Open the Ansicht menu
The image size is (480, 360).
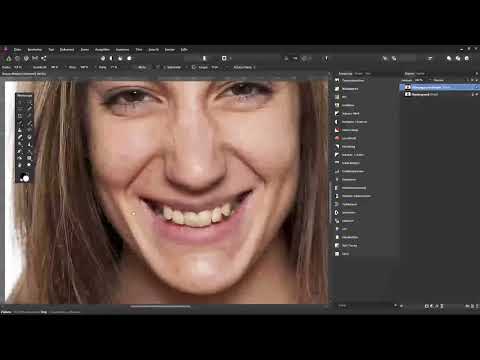[154, 50]
